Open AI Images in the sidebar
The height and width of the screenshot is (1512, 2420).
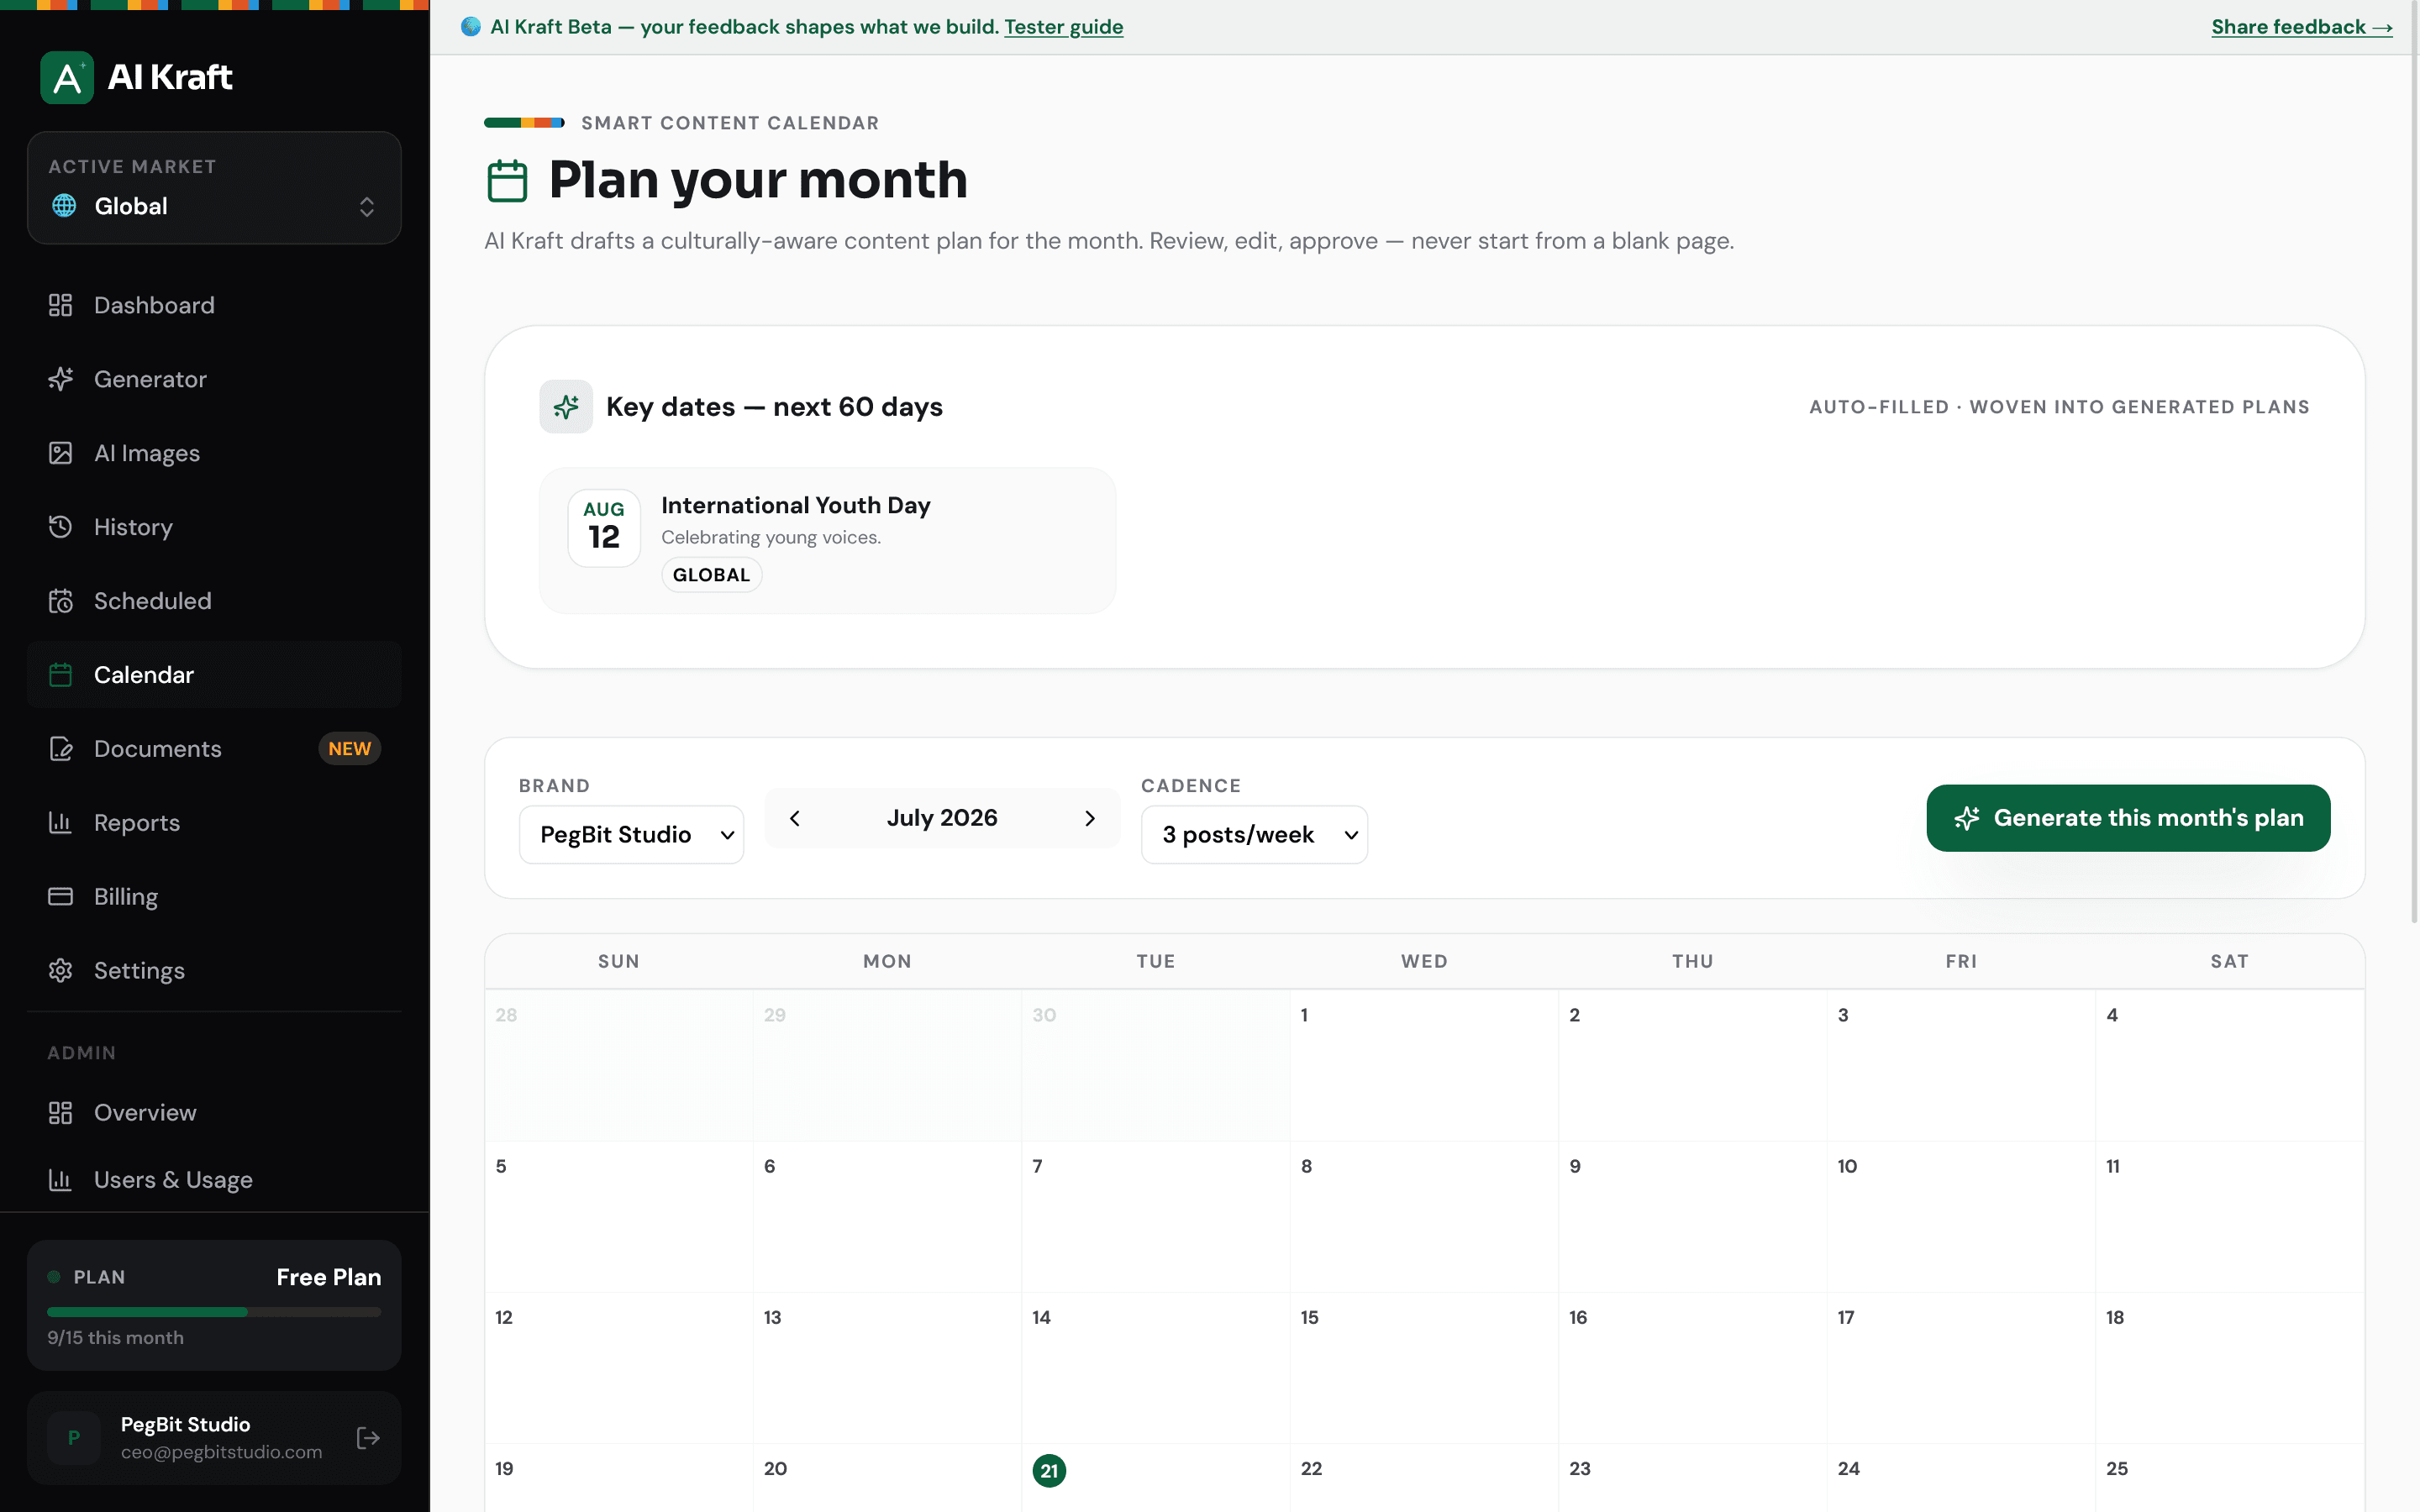[x=214, y=453]
